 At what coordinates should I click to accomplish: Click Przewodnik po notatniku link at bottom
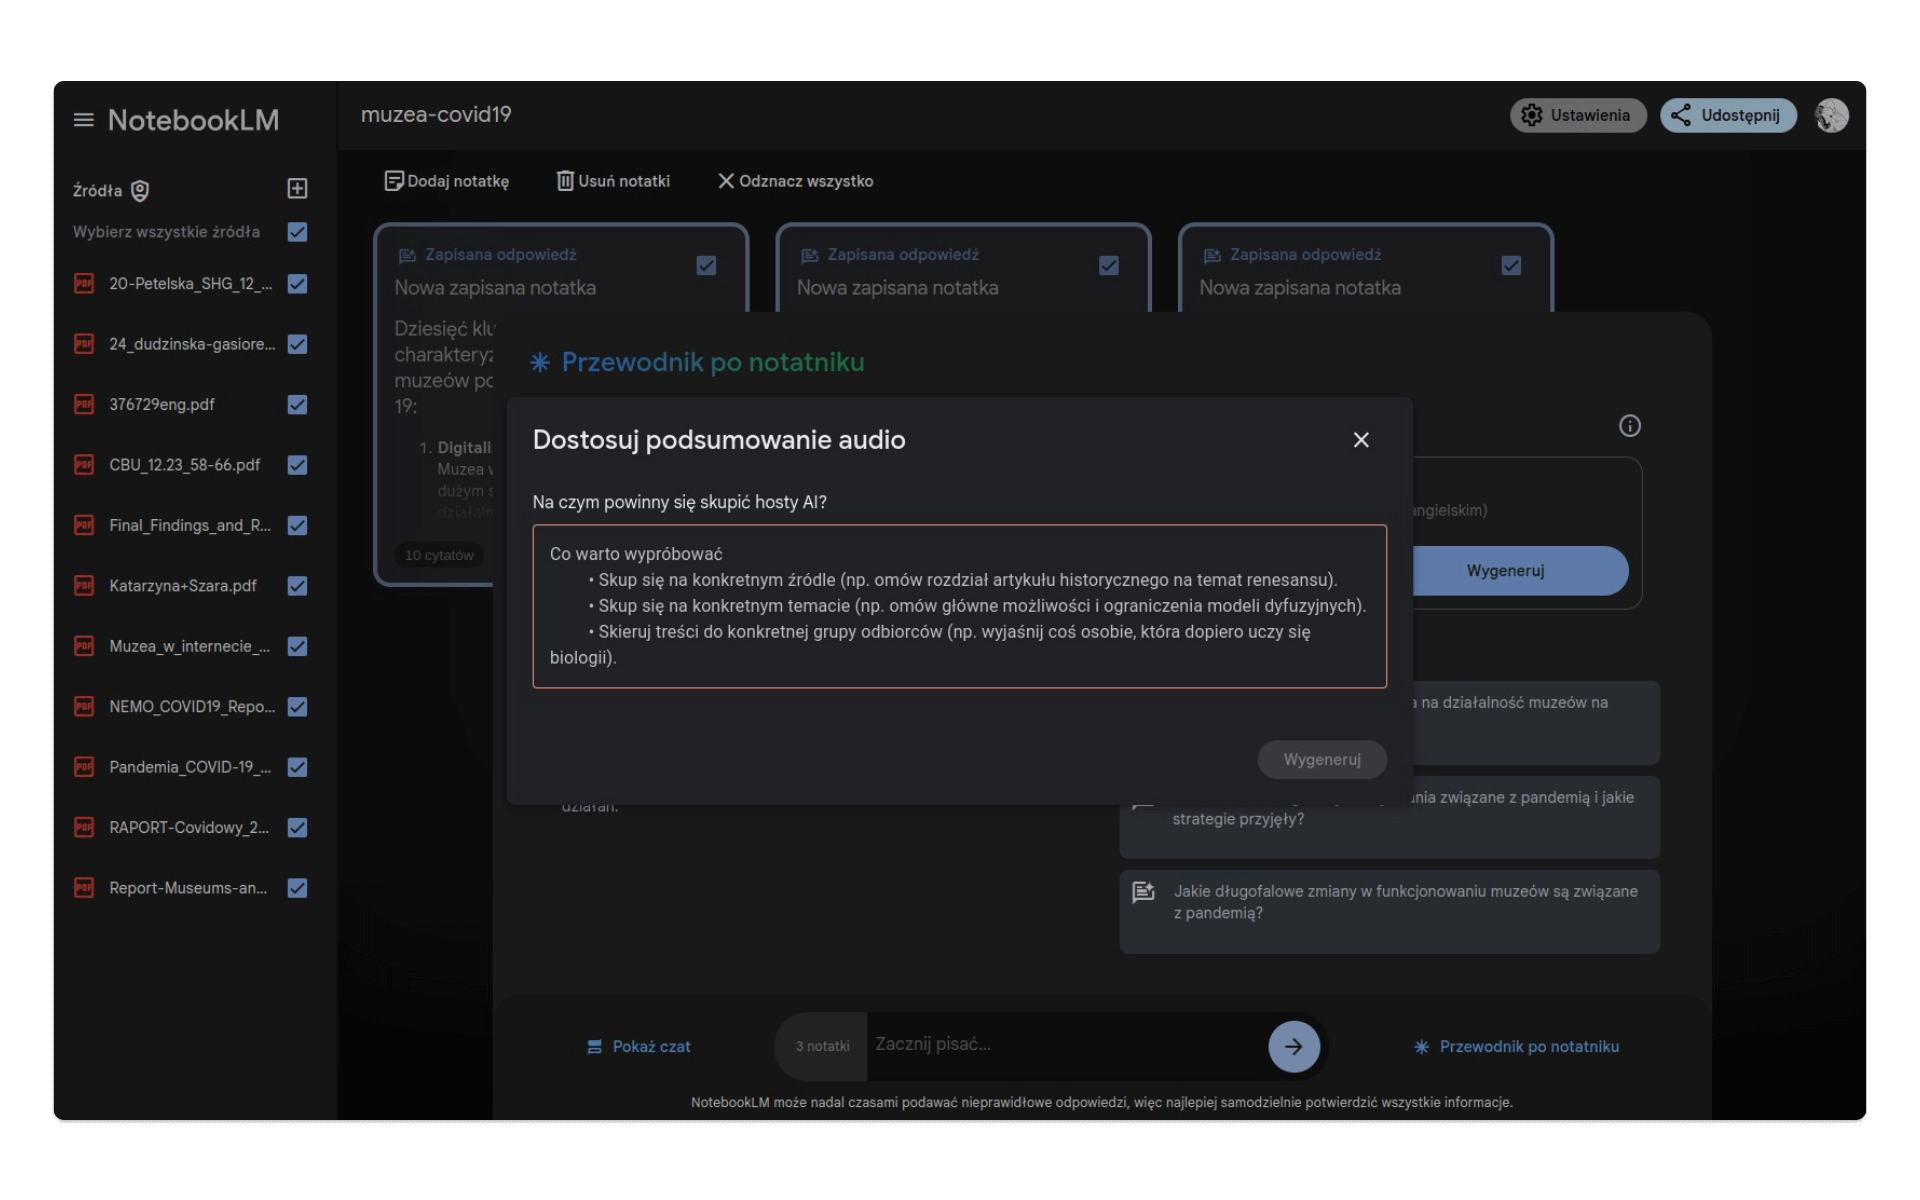(1516, 1047)
